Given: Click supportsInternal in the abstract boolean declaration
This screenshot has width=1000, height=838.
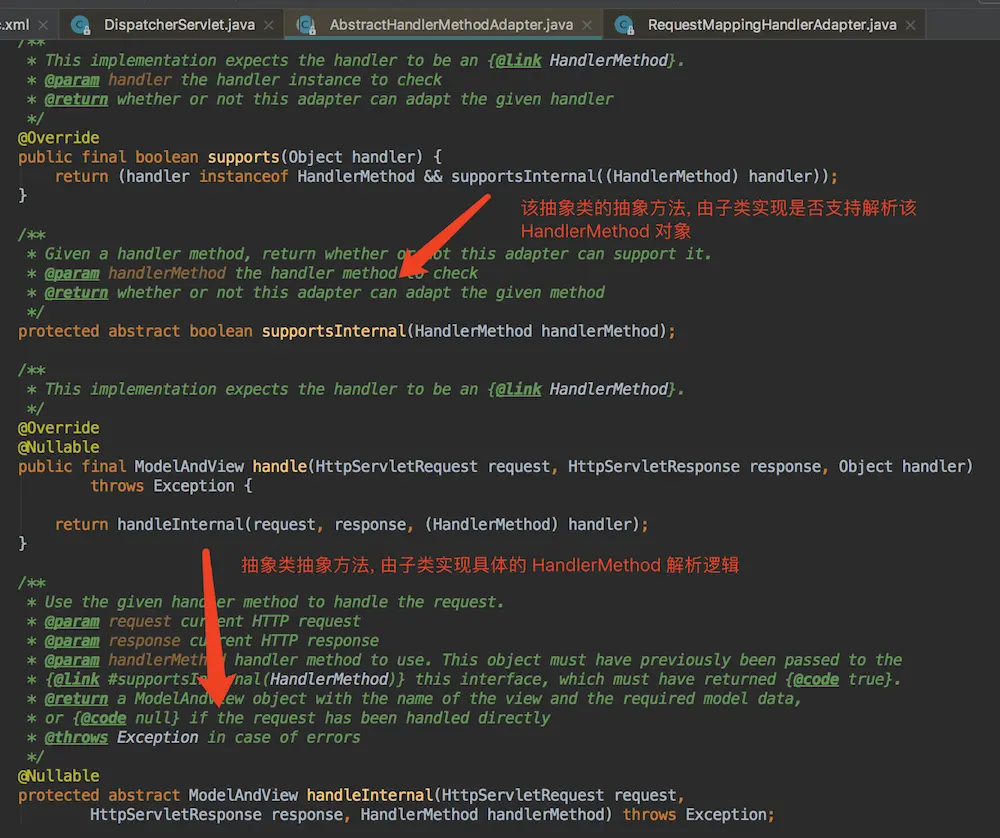Looking at the screenshot, I should point(332,331).
